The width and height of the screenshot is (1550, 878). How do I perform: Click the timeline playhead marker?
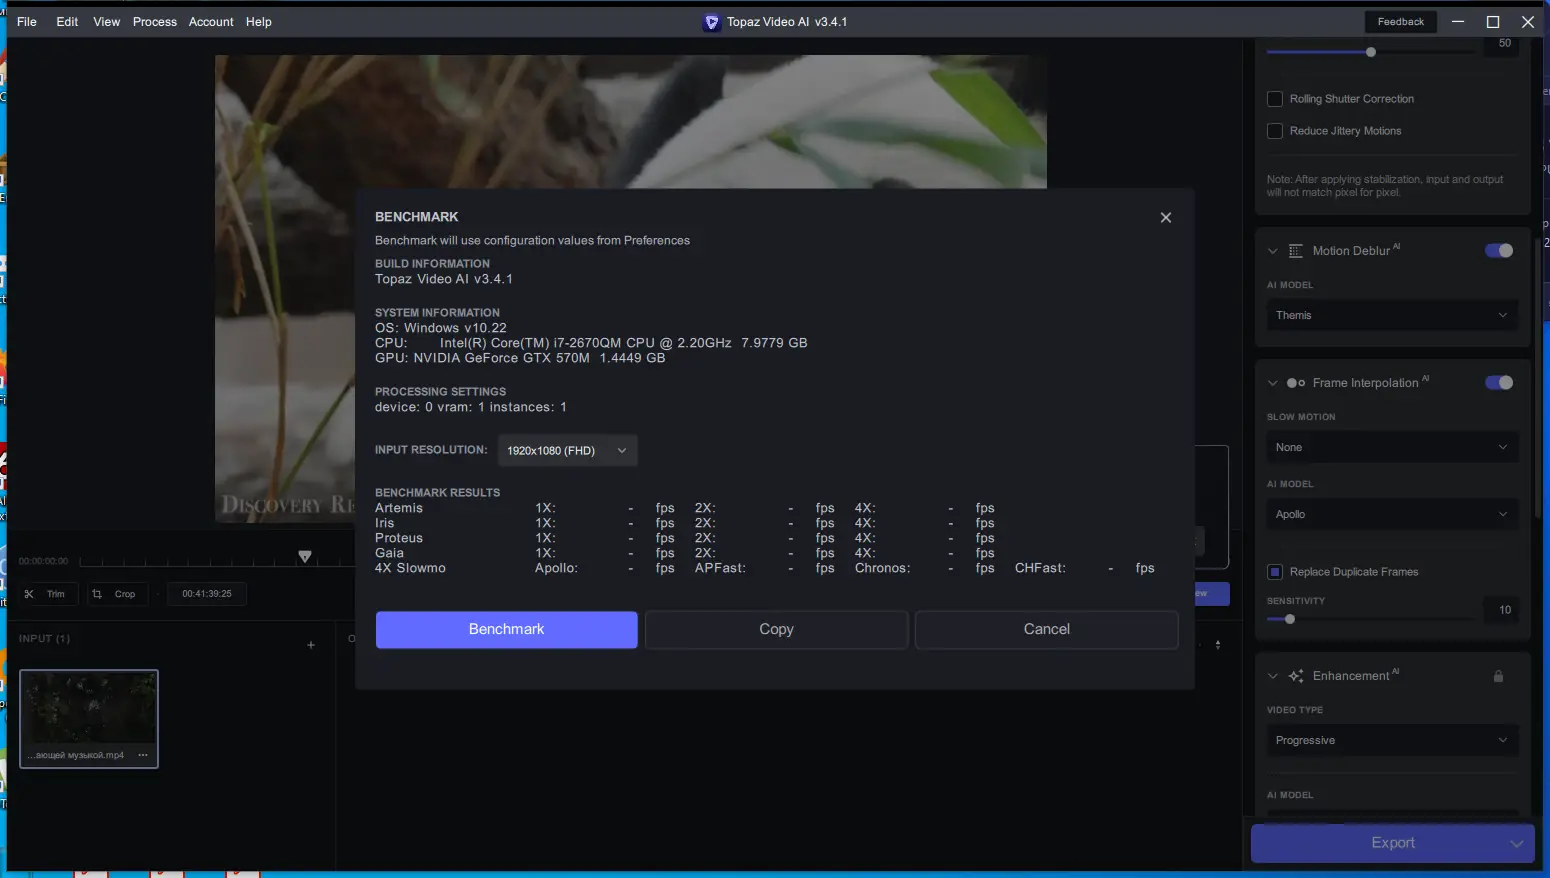click(x=305, y=556)
